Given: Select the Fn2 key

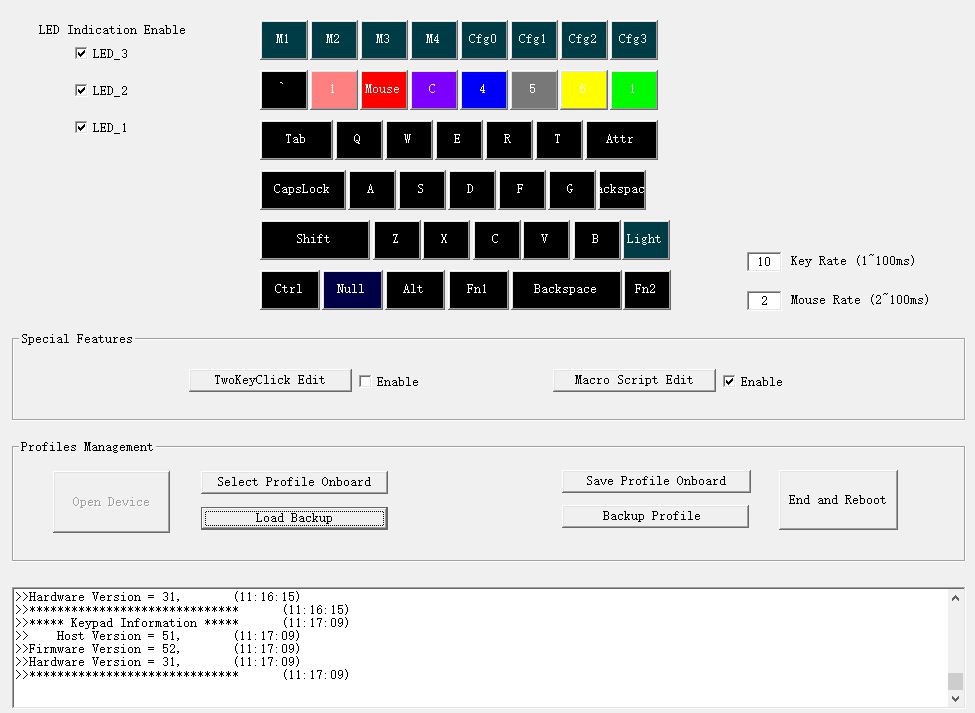Looking at the screenshot, I should point(647,290).
